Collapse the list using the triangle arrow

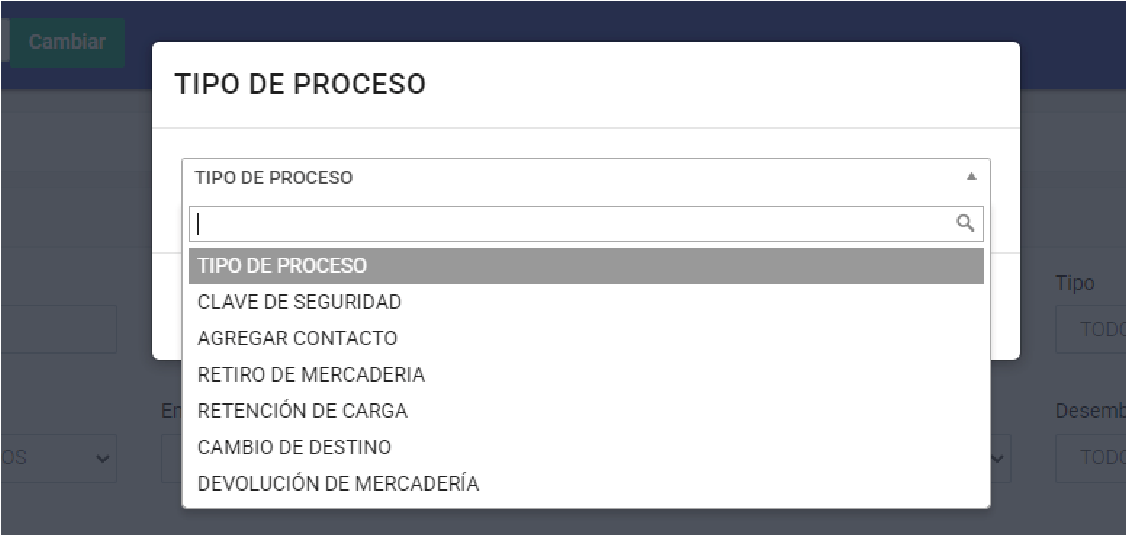tap(971, 177)
